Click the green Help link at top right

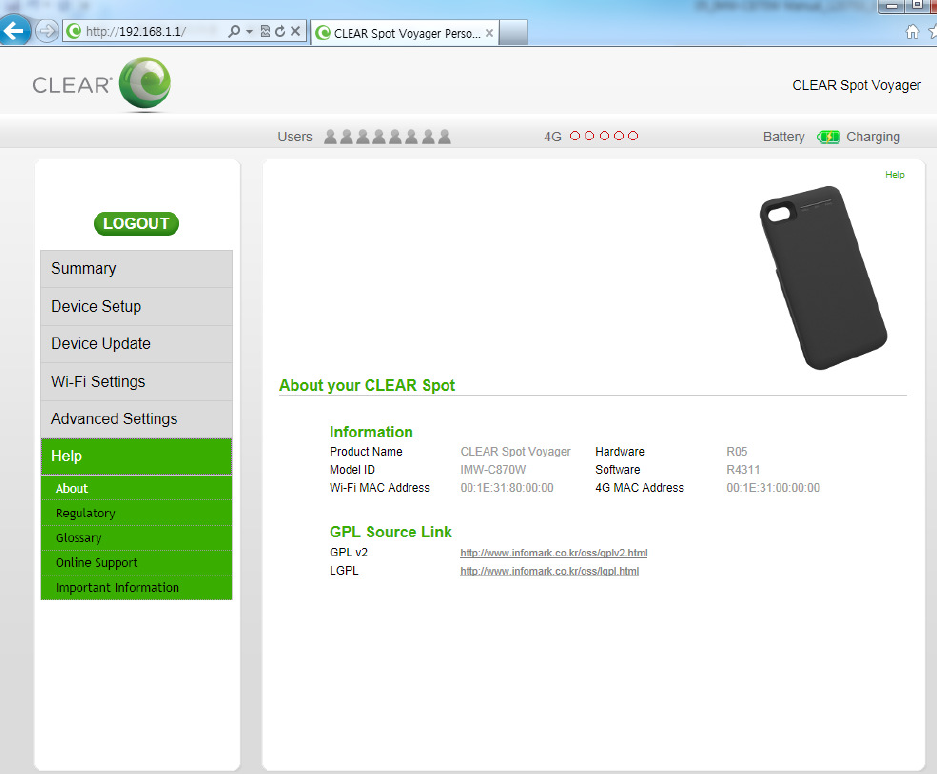[x=895, y=175]
